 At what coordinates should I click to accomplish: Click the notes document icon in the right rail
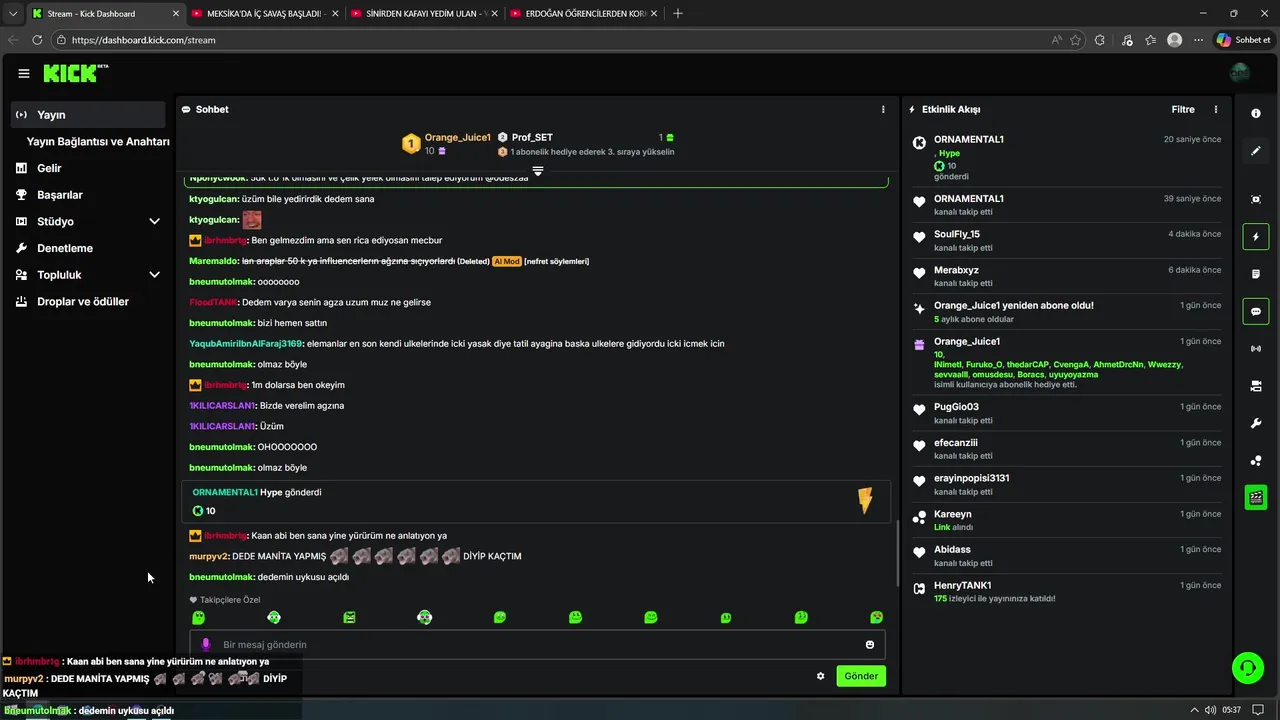point(1256,274)
